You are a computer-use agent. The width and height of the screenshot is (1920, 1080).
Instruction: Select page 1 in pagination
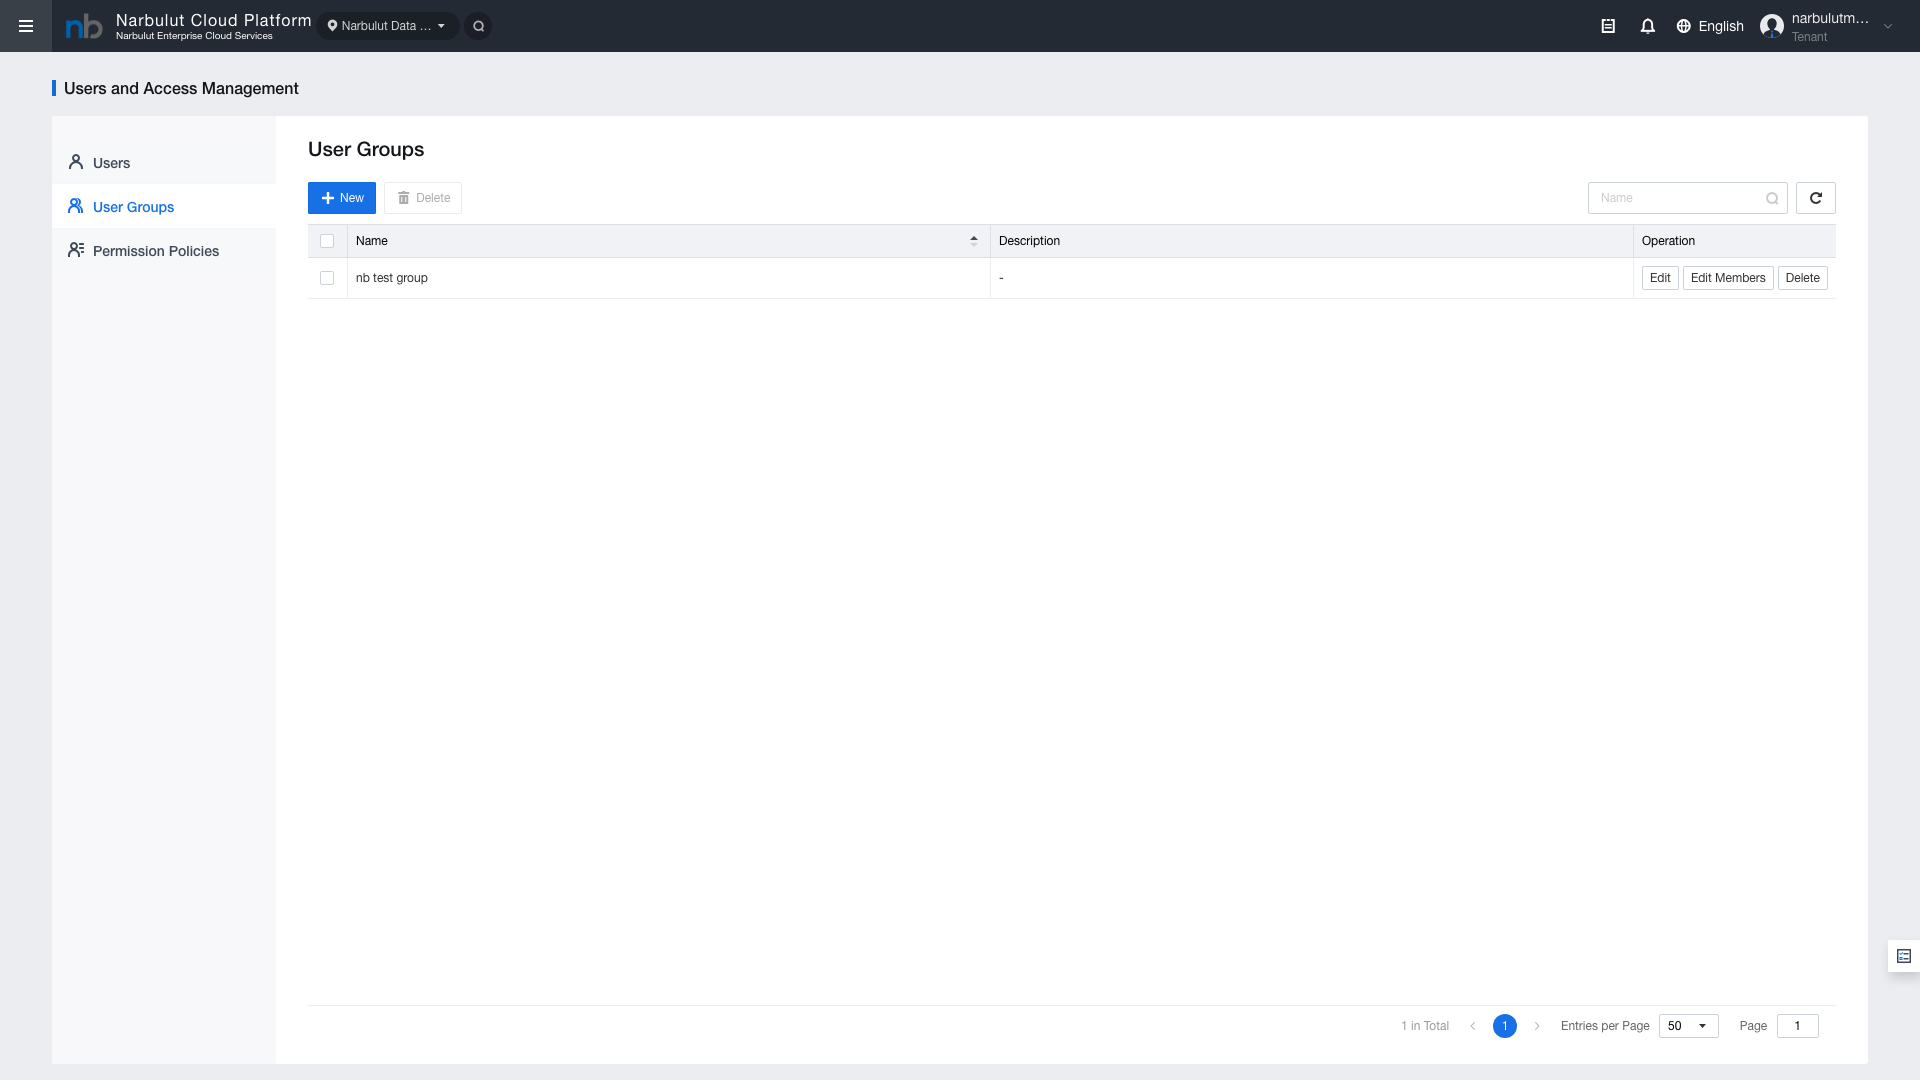(x=1505, y=1026)
